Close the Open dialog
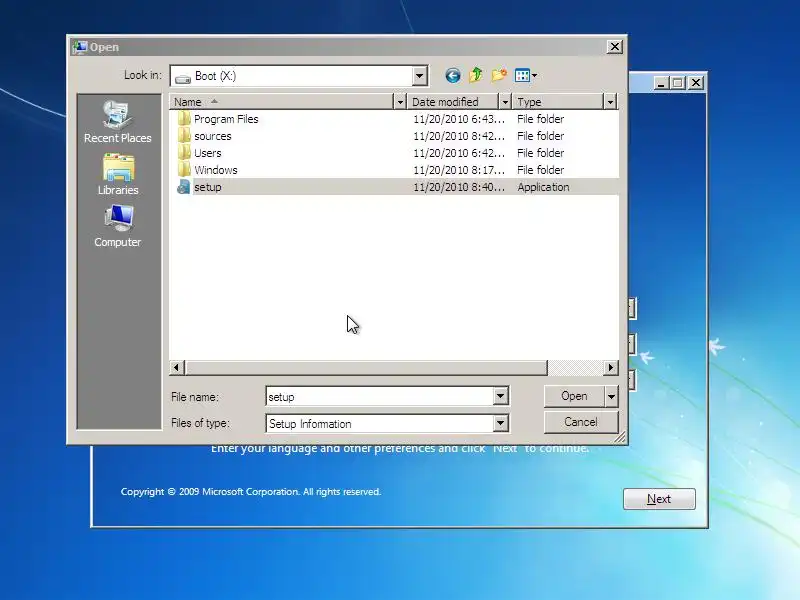The width and height of the screenshot is (800, 600). 615,47
